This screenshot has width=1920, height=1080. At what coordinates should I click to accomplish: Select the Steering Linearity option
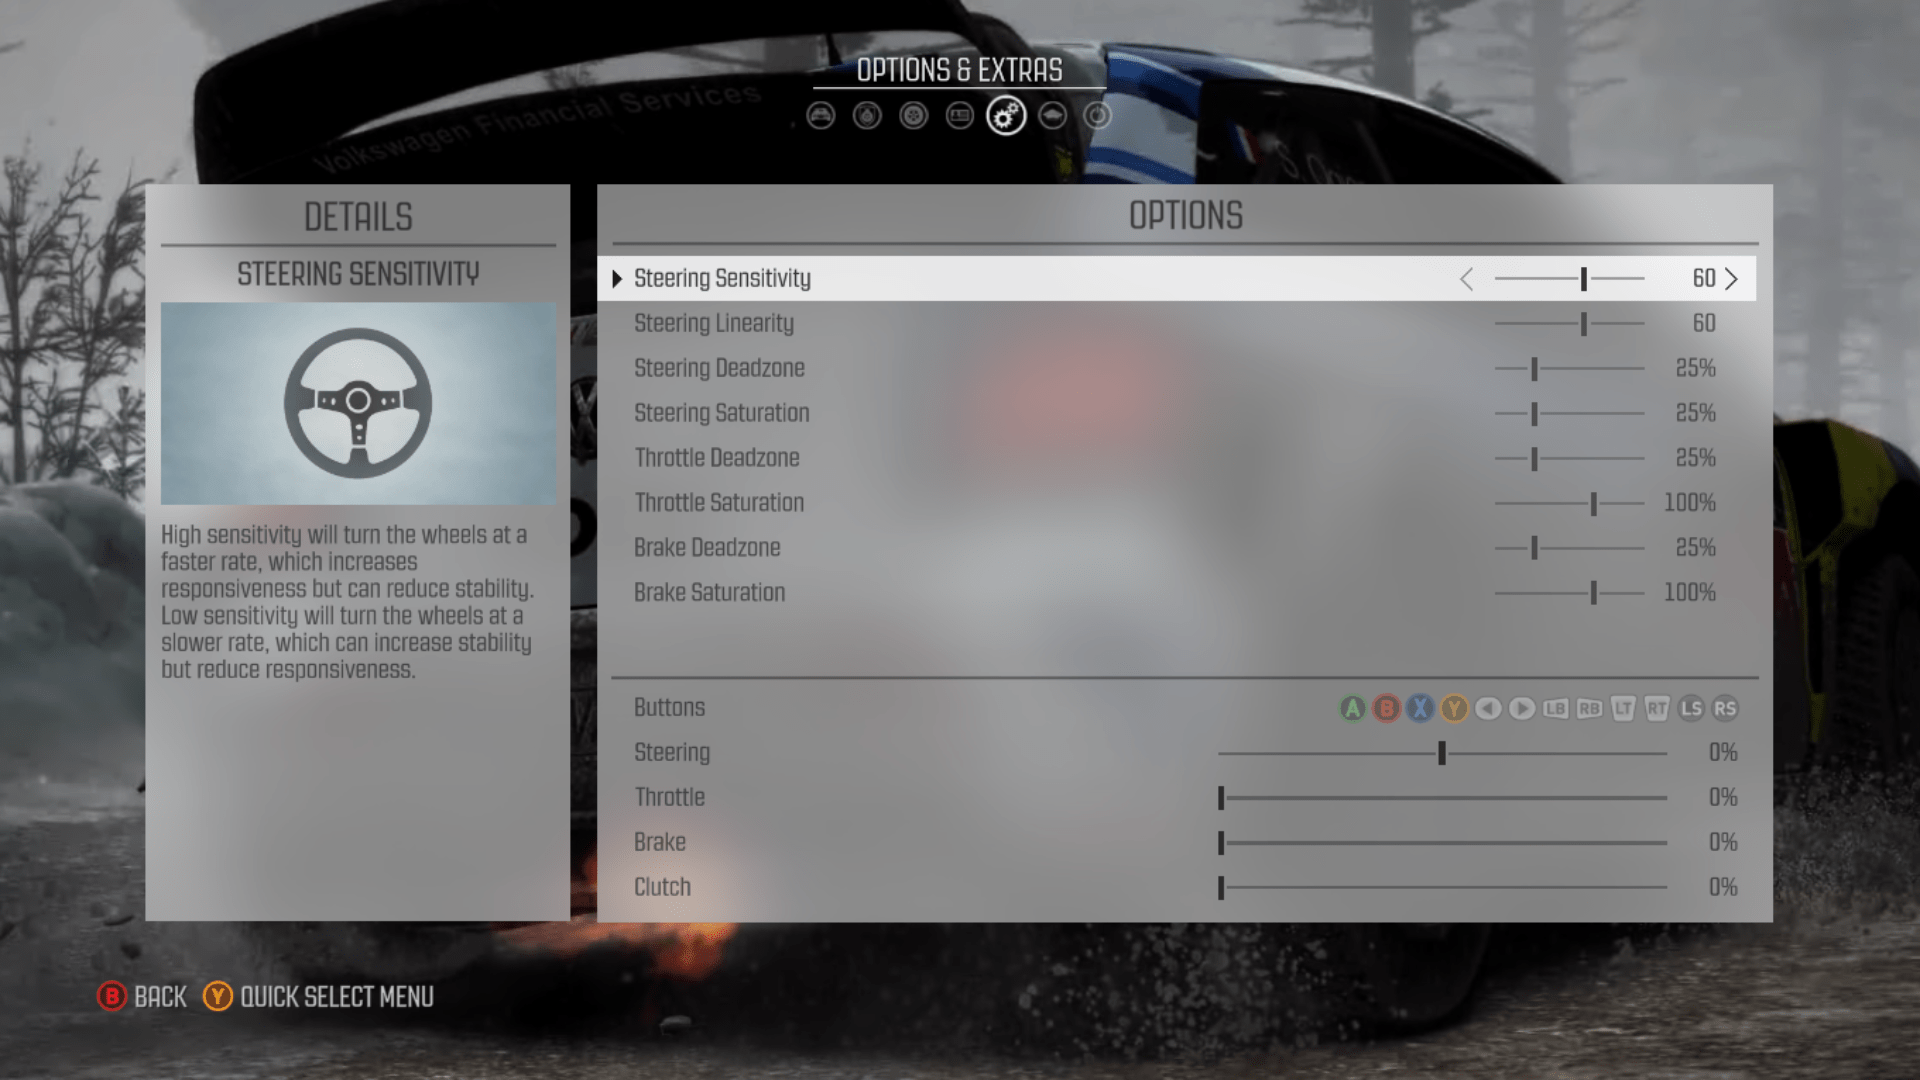[x=714, y=323]
